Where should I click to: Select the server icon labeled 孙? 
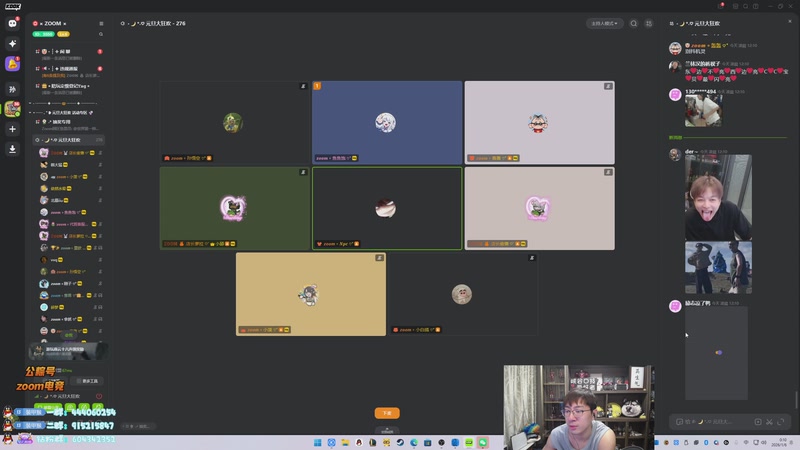point(12,89)
